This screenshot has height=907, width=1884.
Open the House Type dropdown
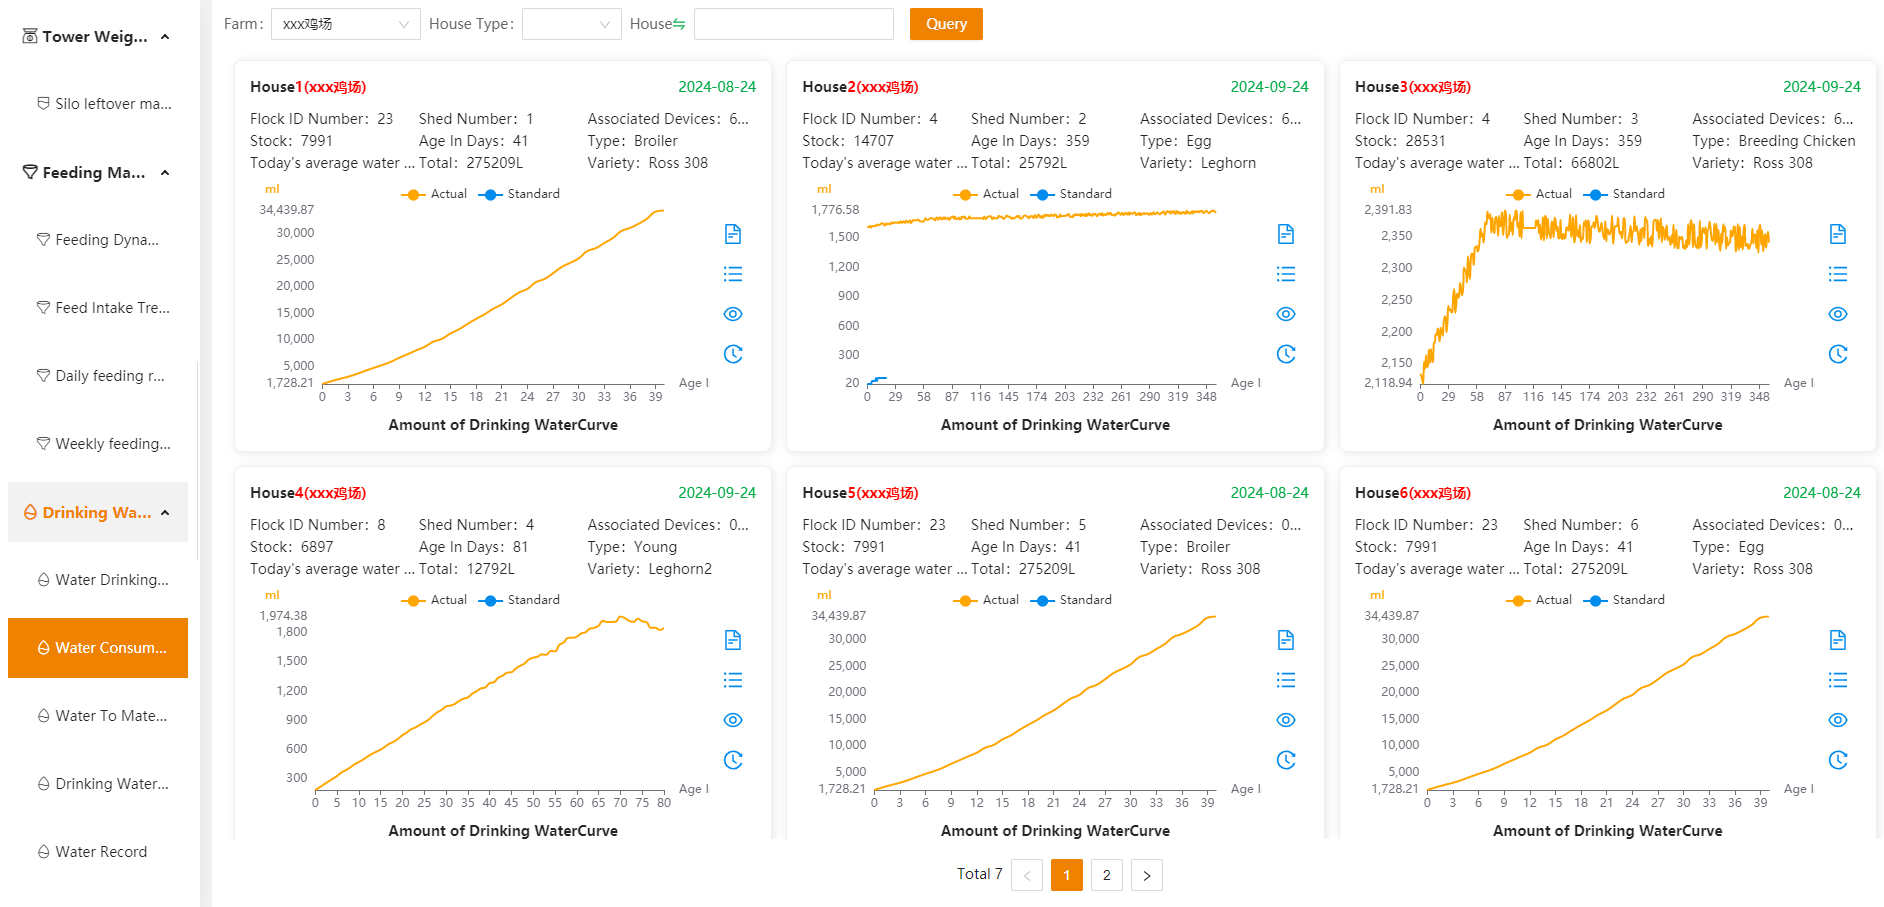tap(572, 24)
